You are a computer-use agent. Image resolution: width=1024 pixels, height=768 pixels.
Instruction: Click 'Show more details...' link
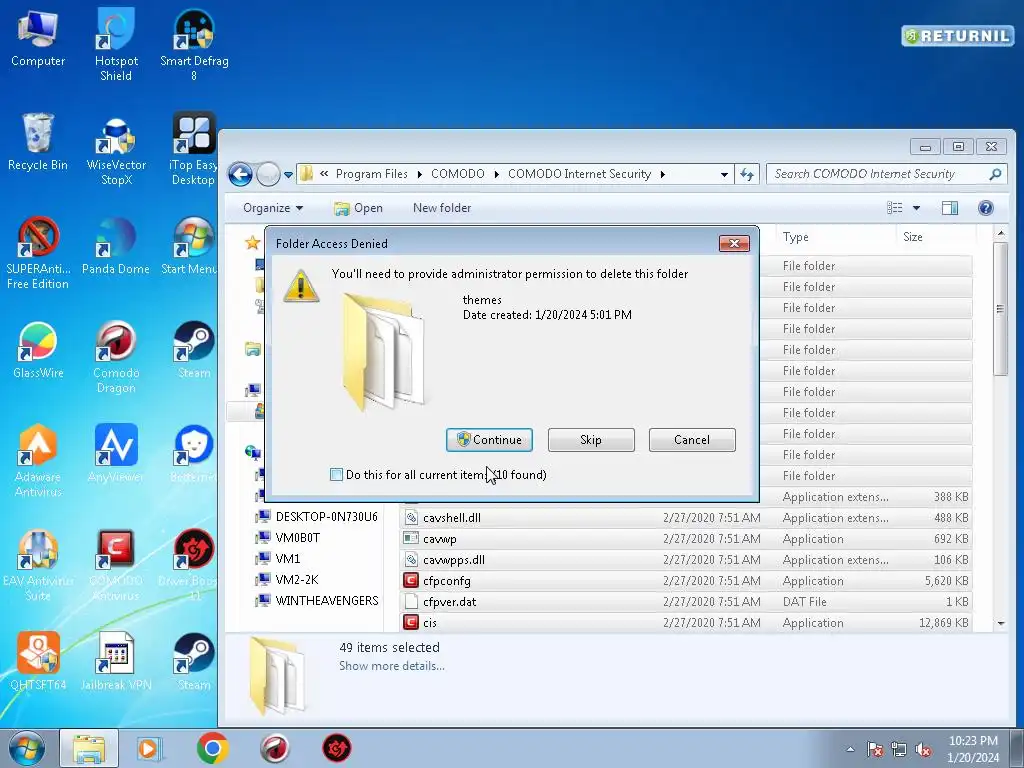click(392, 666)
